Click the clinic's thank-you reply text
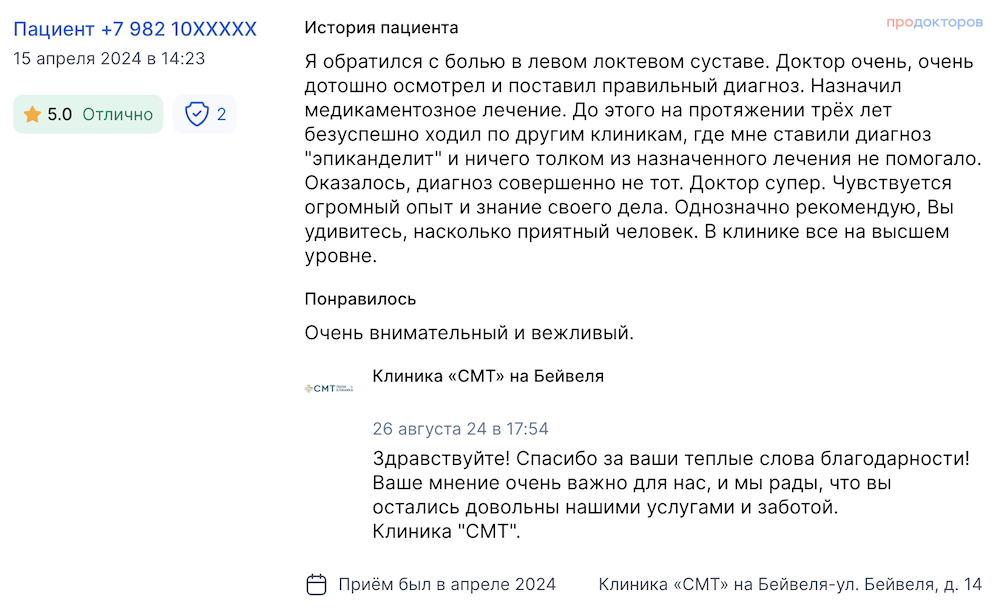 671,483
